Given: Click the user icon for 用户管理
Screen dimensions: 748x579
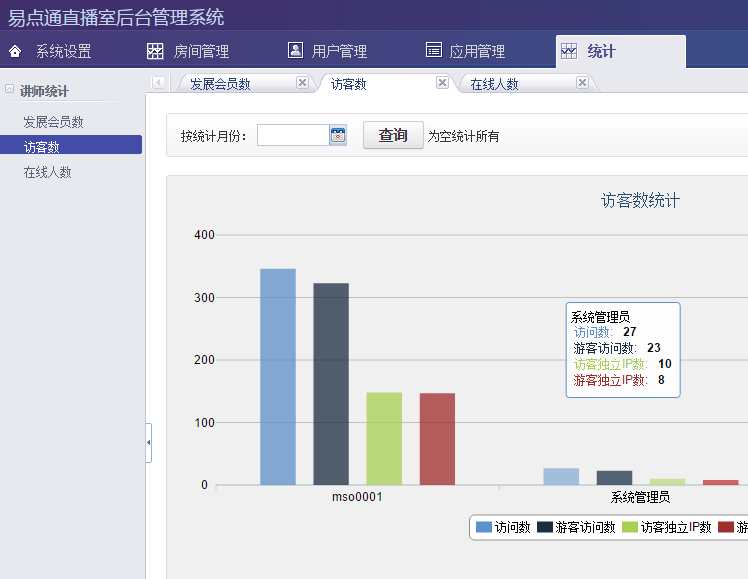Looking at the screenshot, I should tap(295, 50).
